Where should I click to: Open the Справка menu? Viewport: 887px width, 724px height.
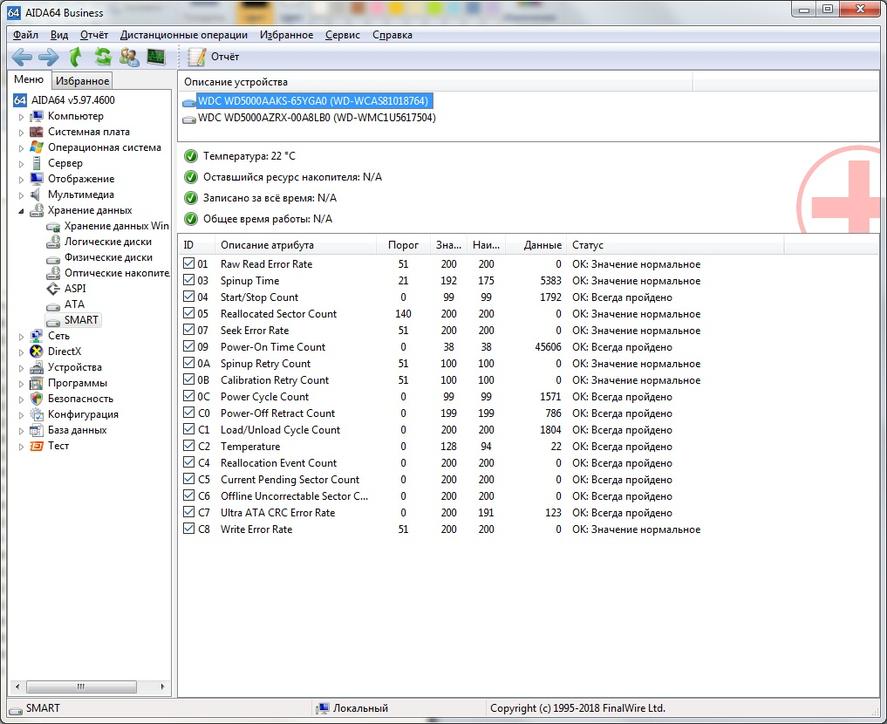pyautogui.click(x=392, y=35)
